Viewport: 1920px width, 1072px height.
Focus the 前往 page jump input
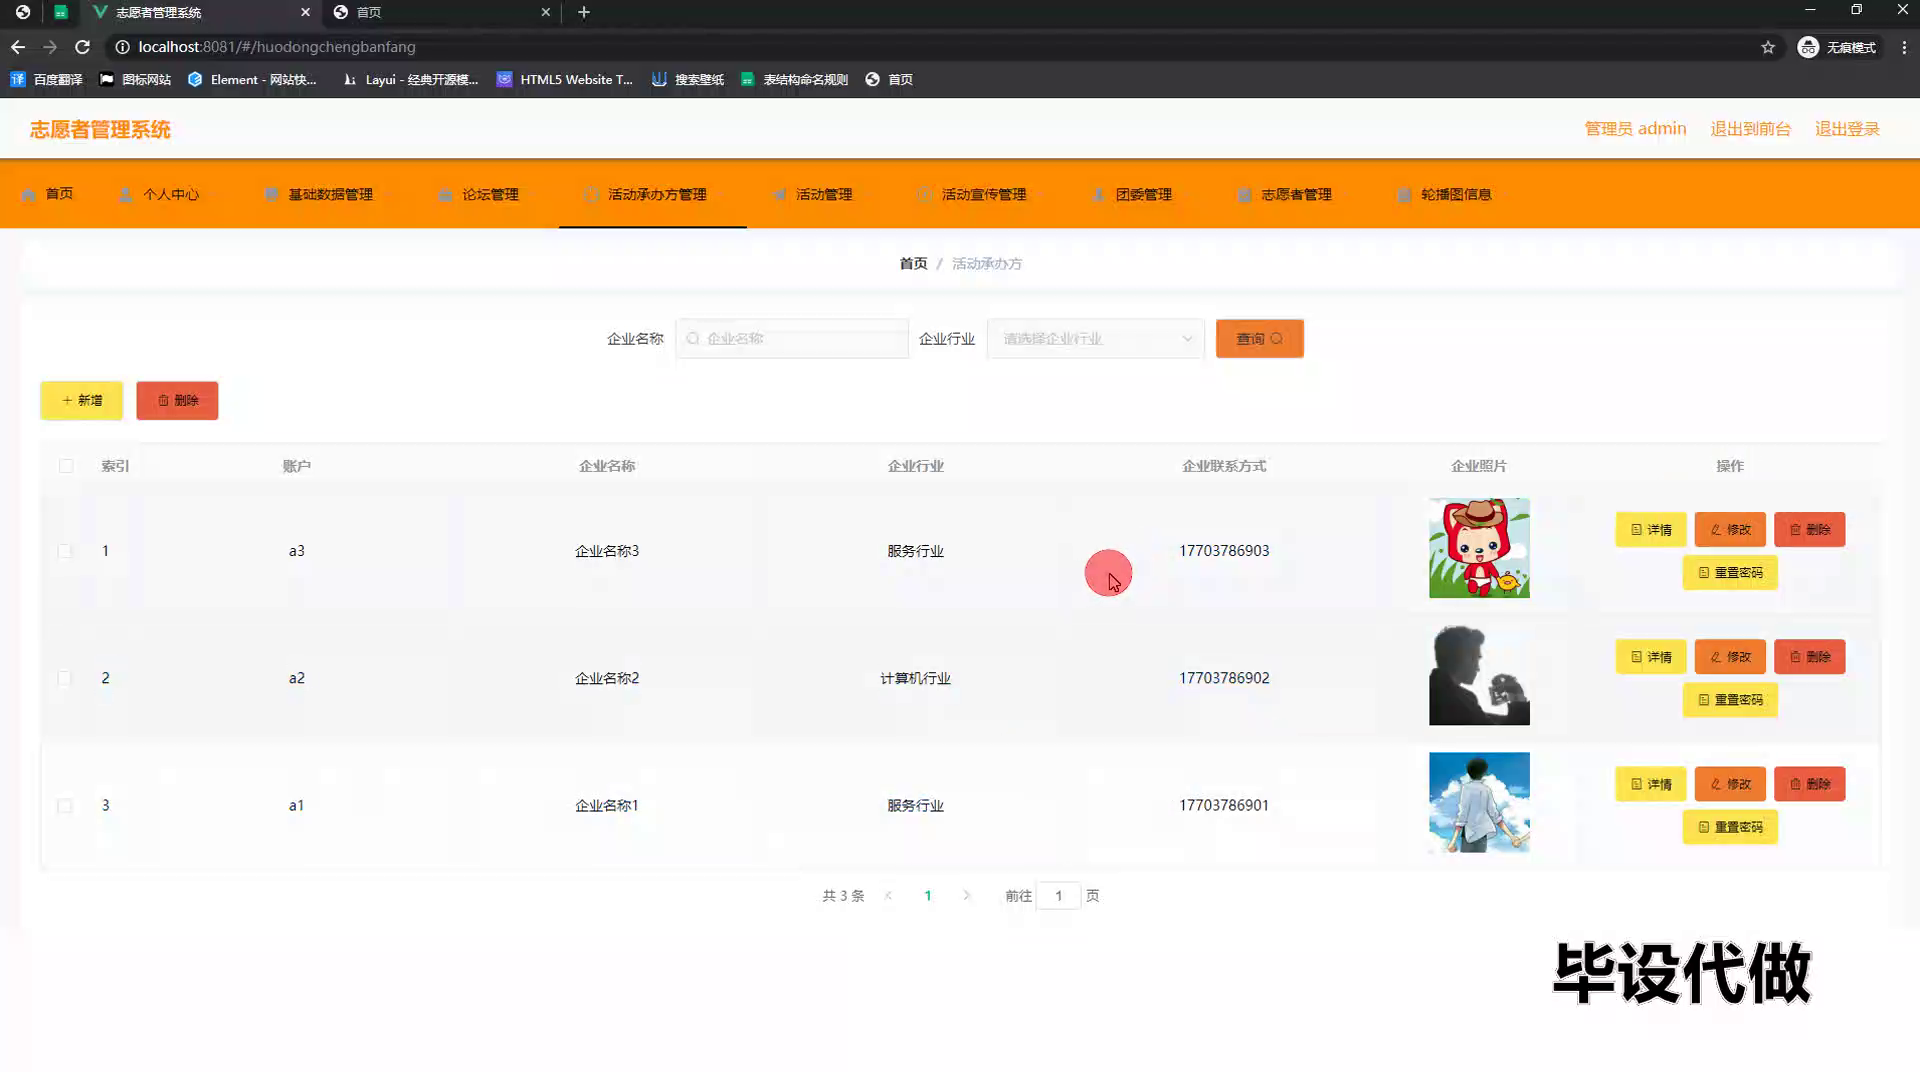pyautogui.click(x=1058, y=896)
